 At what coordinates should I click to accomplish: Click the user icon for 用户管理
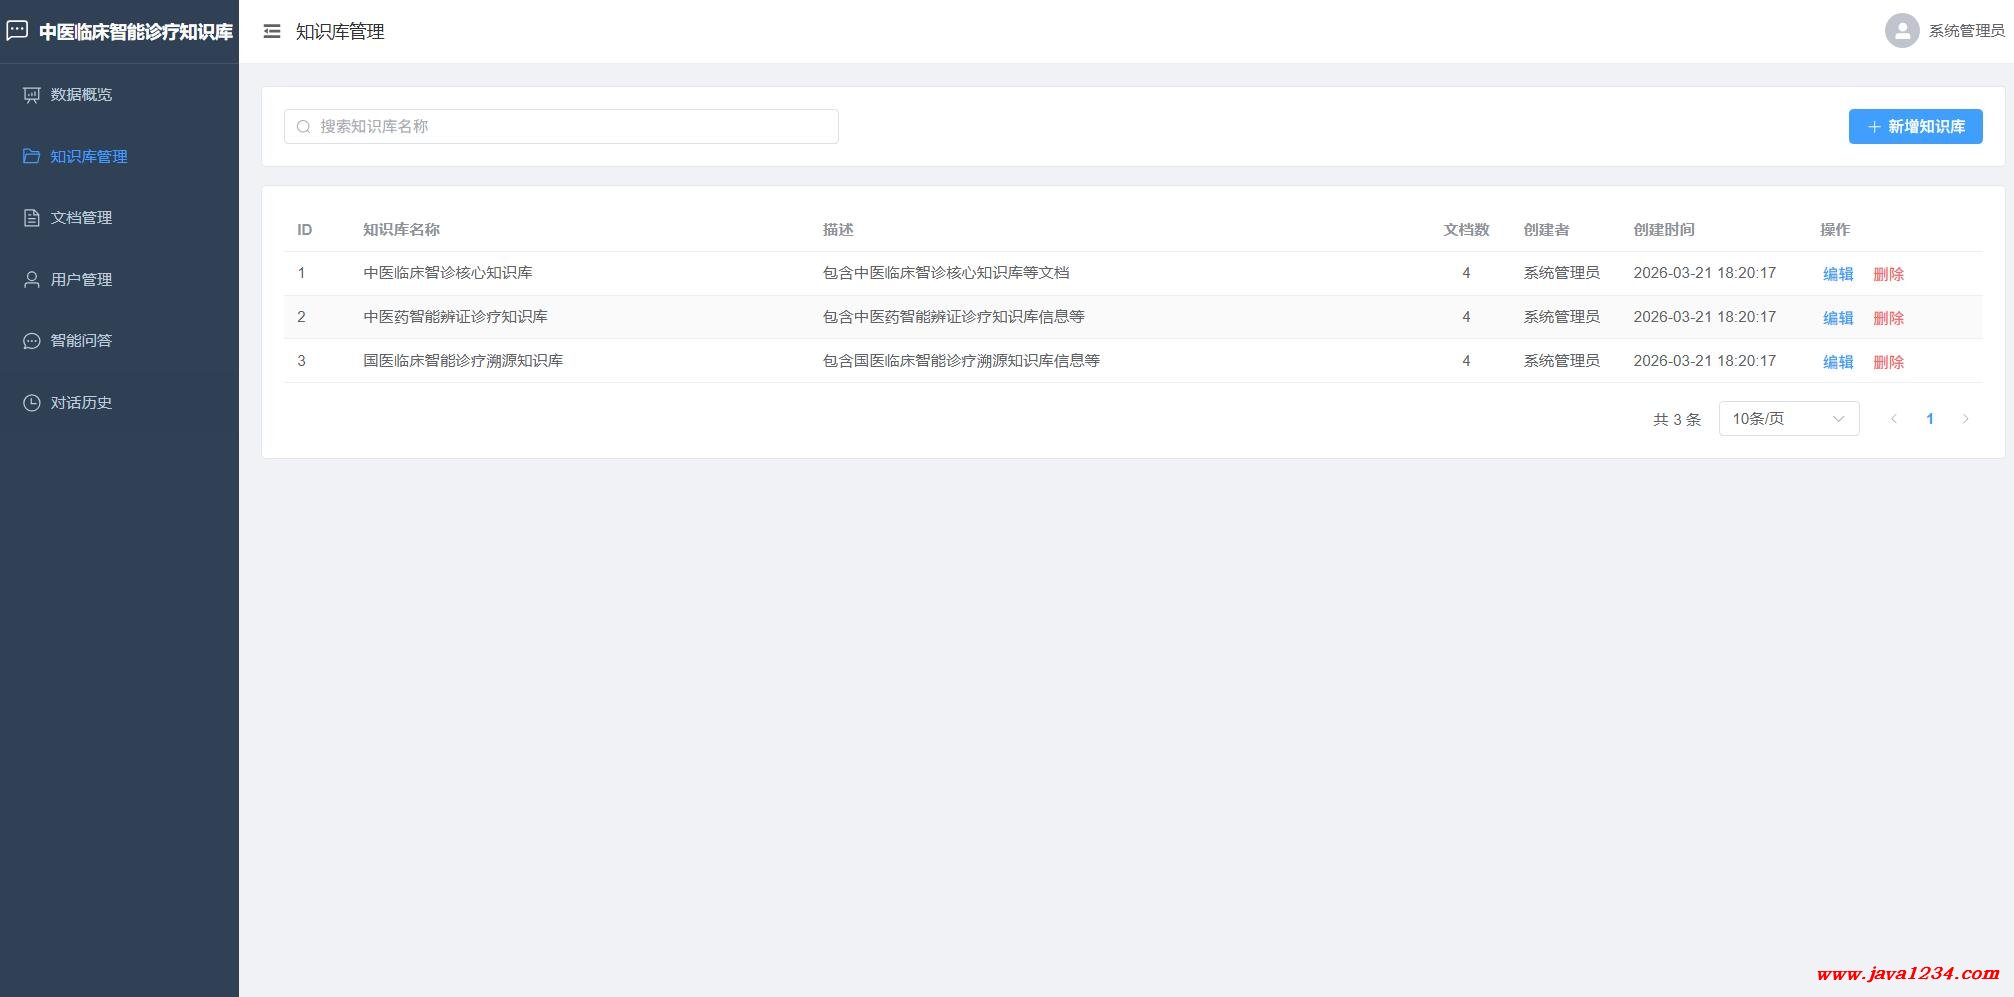[x=32, y=280]
